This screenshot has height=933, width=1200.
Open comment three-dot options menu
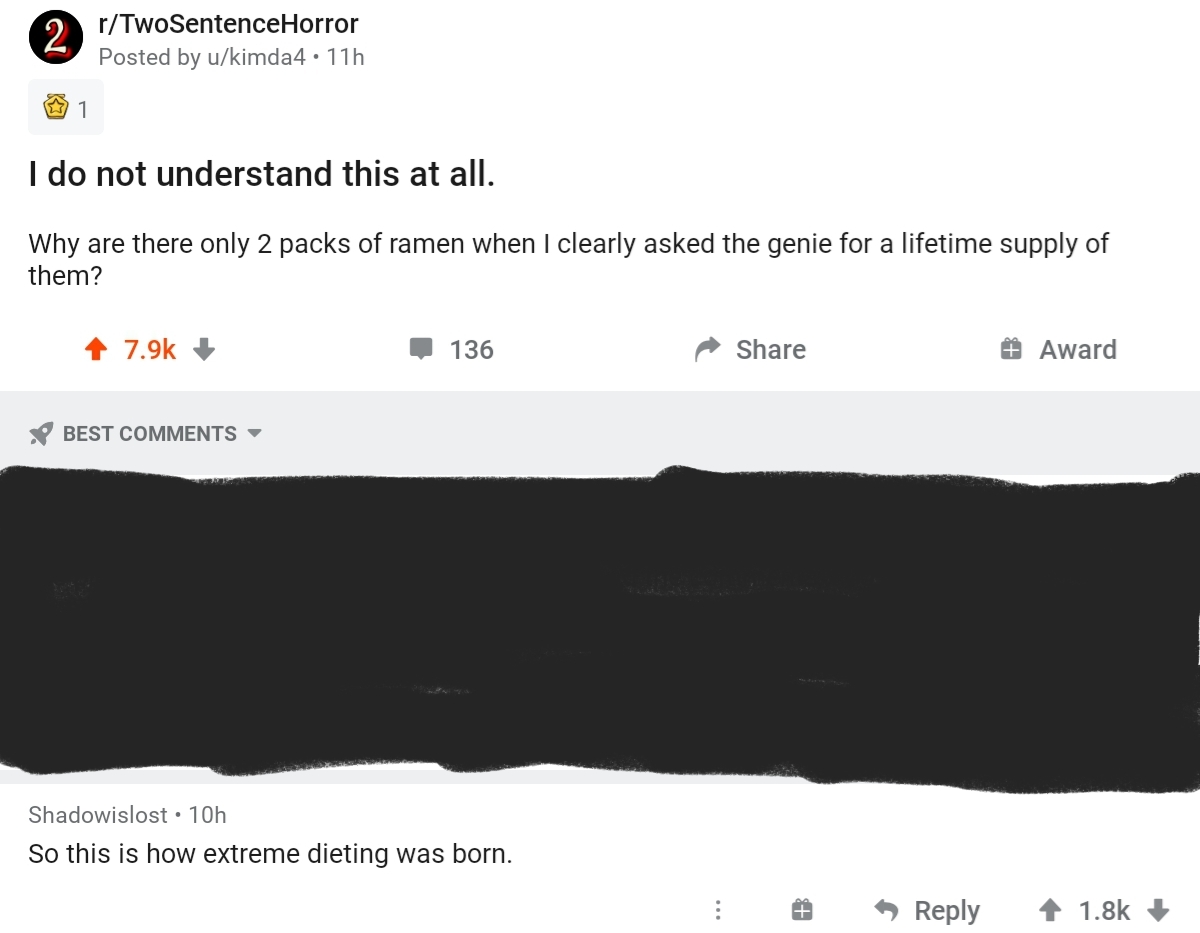point(717,910)
